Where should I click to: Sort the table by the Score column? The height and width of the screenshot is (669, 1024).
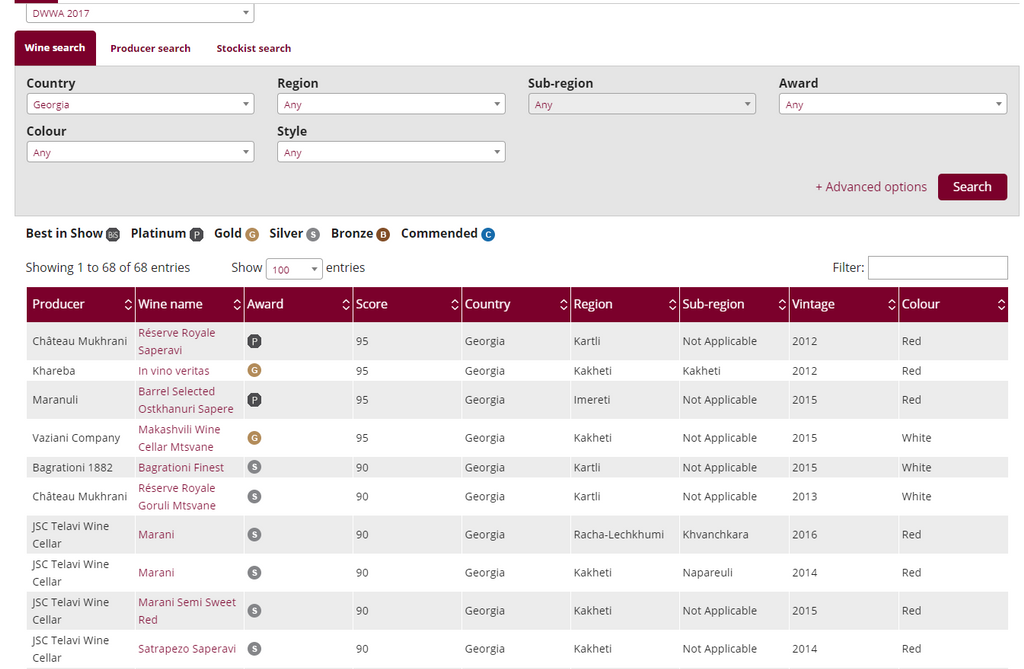(406, 304)
